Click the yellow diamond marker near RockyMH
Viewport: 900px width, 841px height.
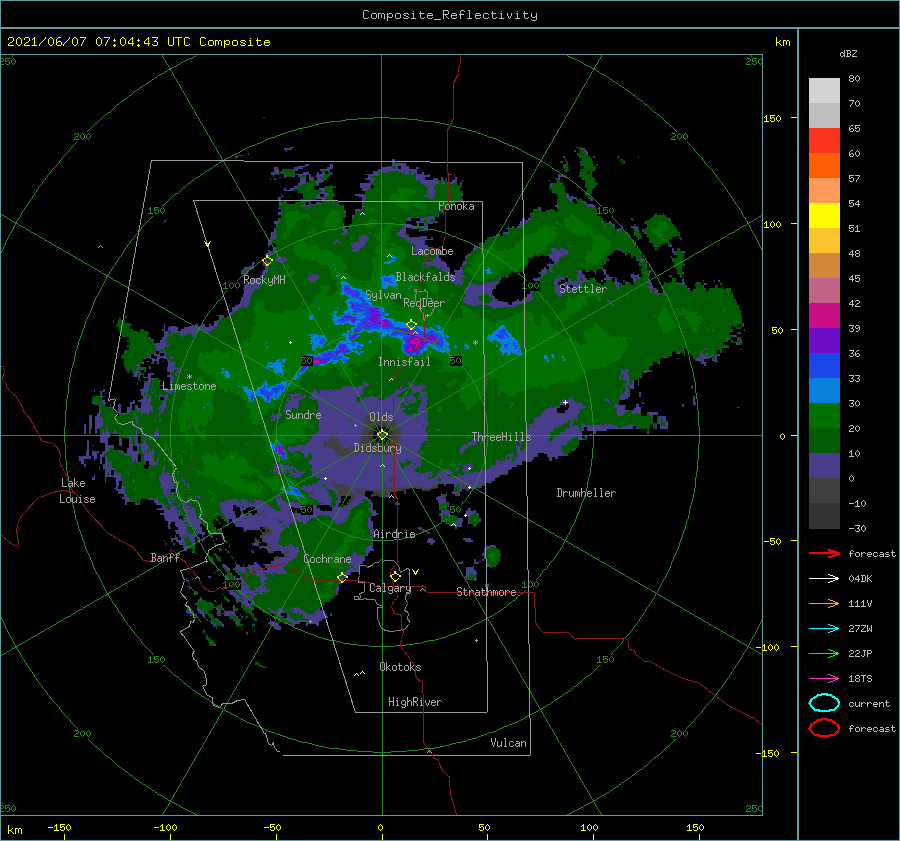tap(267, 261)
